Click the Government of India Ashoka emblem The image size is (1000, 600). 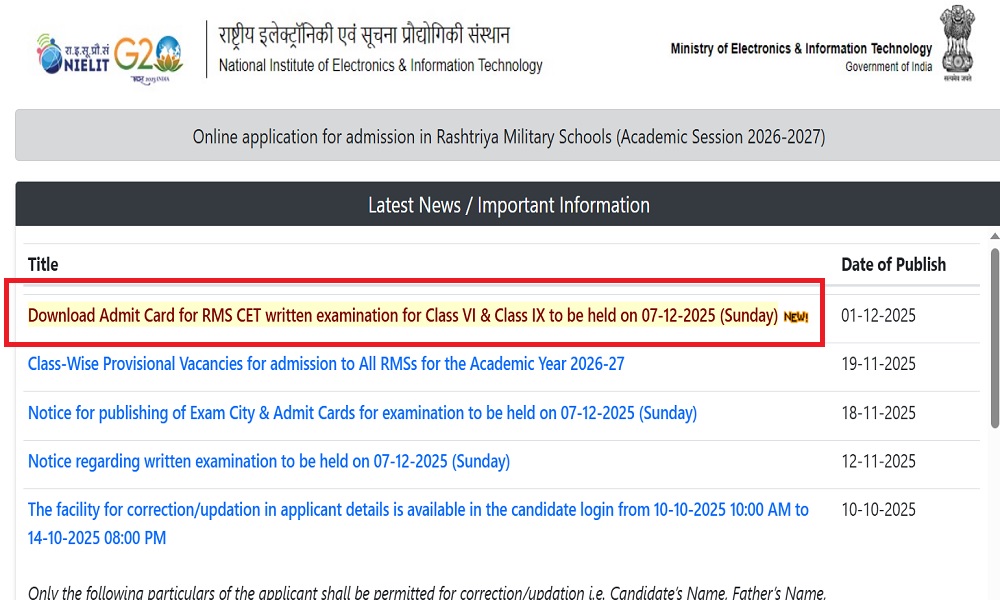pos(957,43)
